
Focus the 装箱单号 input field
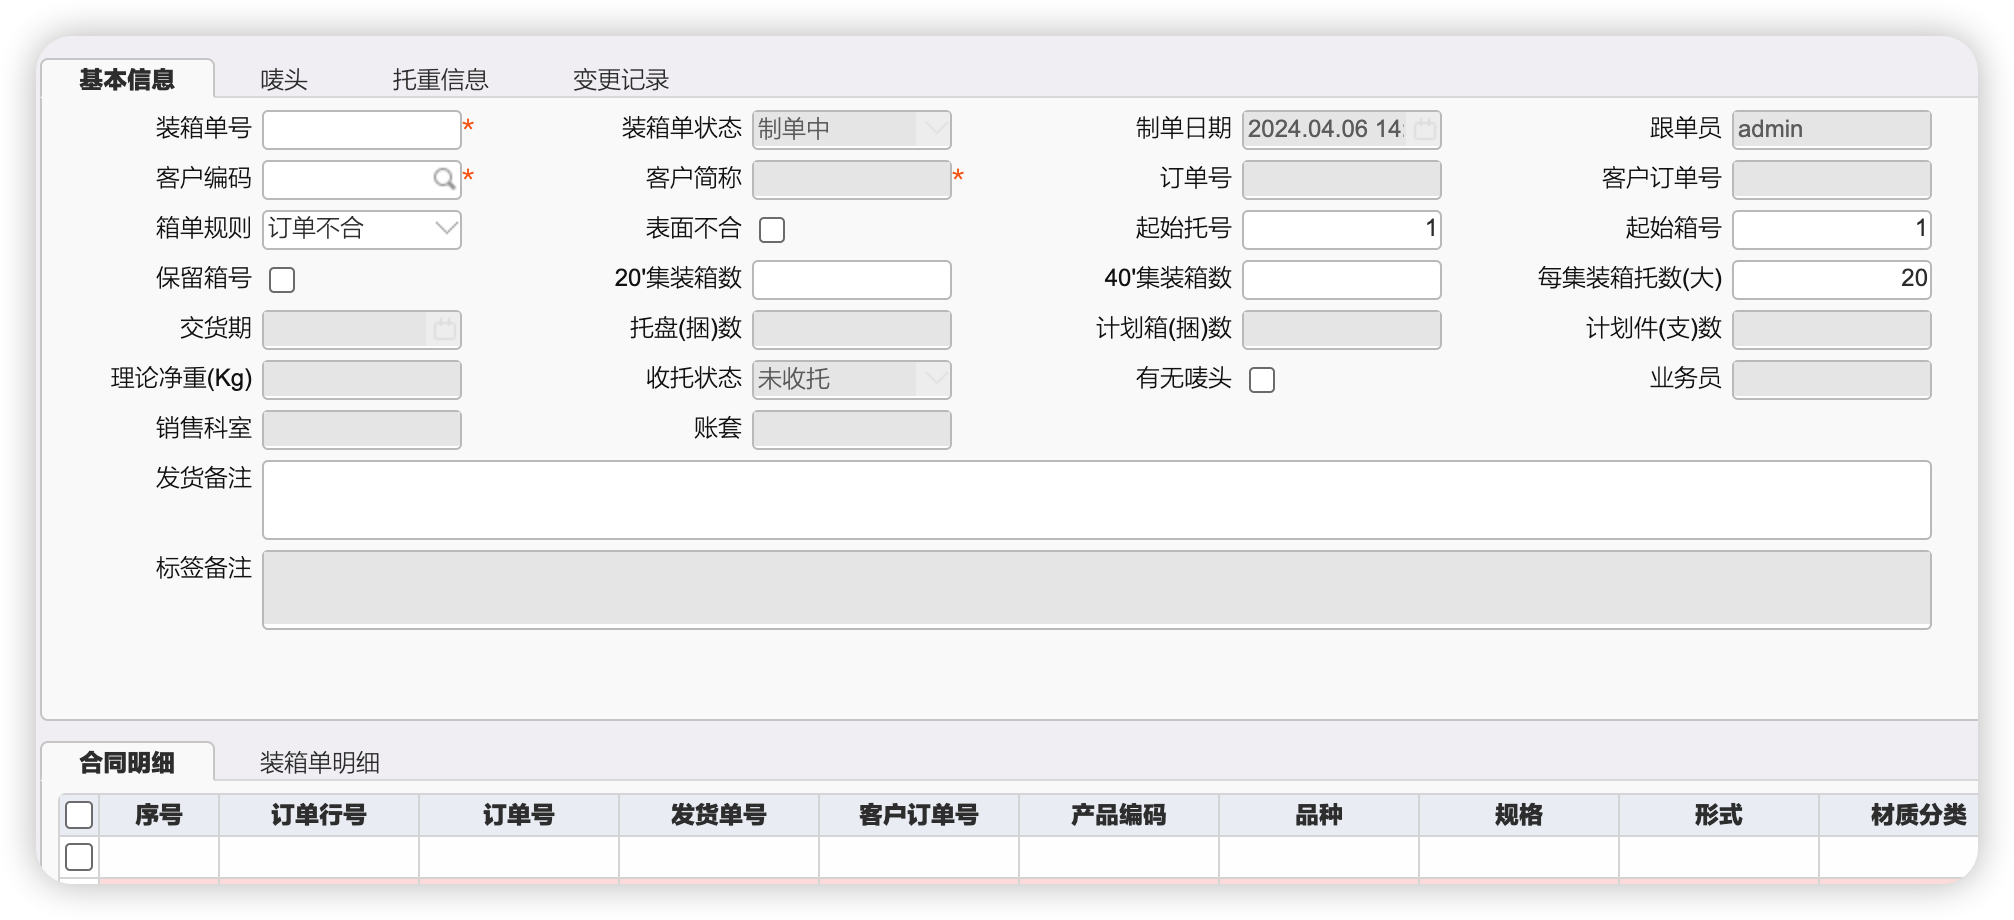pos(362,129)
